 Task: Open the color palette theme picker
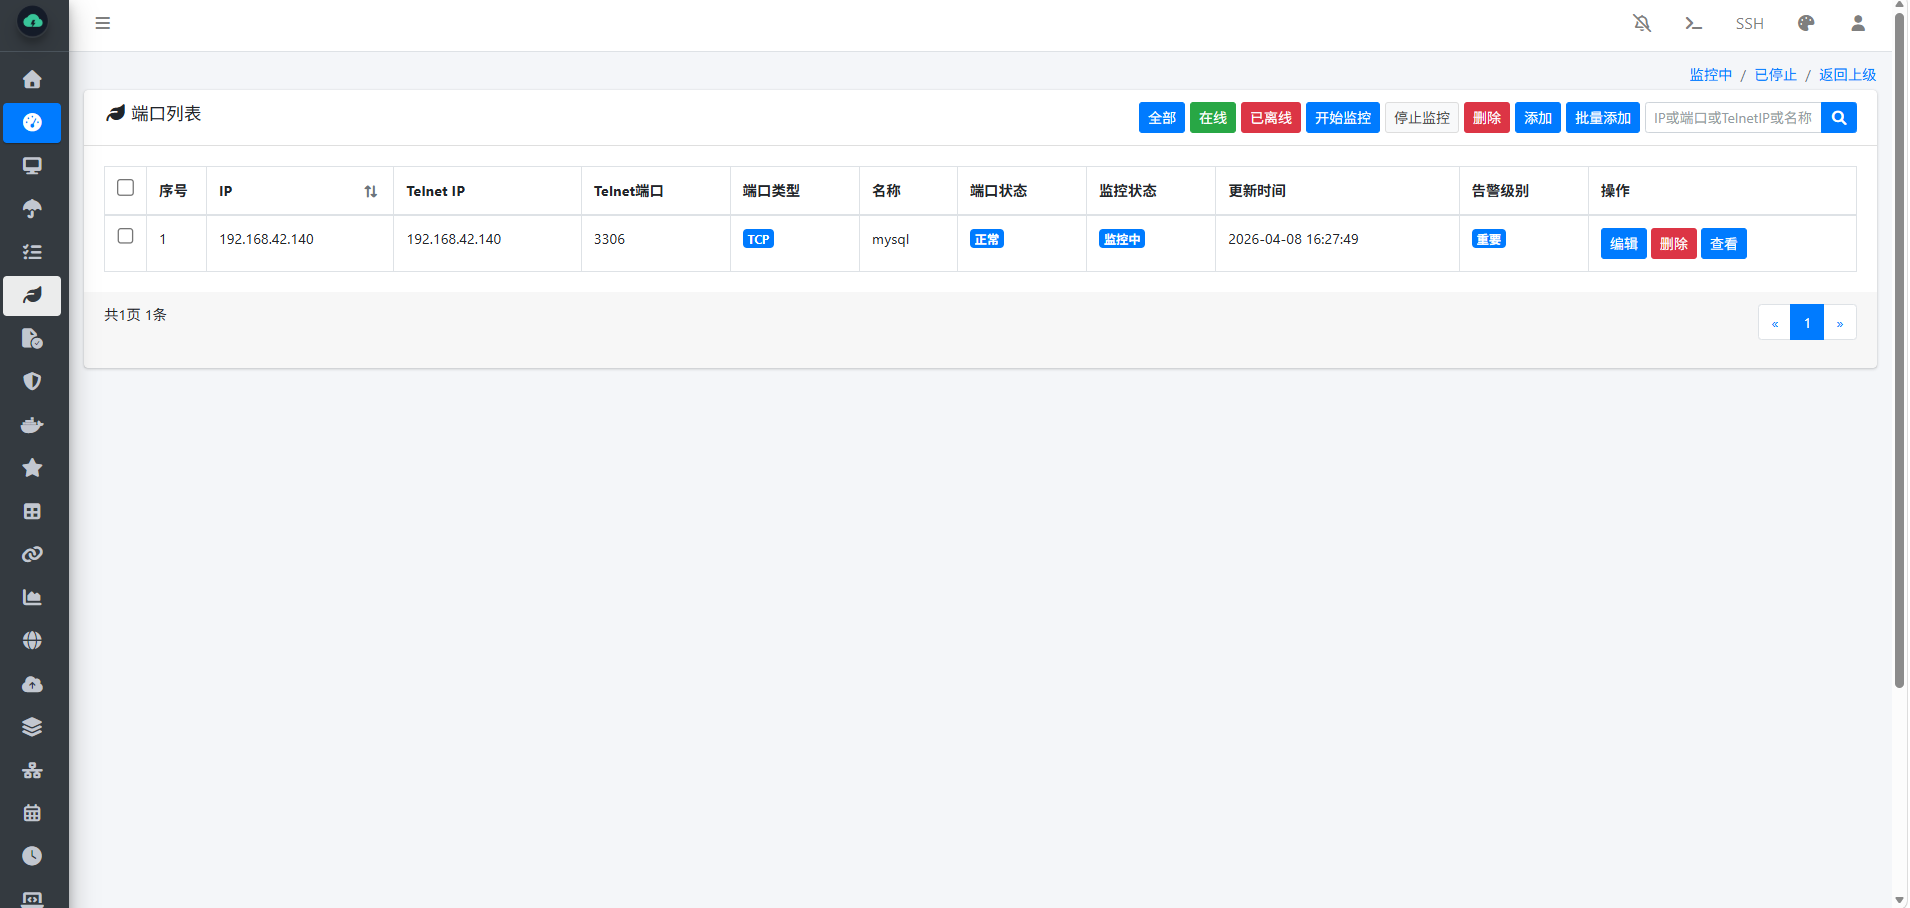coord(1805,23)
